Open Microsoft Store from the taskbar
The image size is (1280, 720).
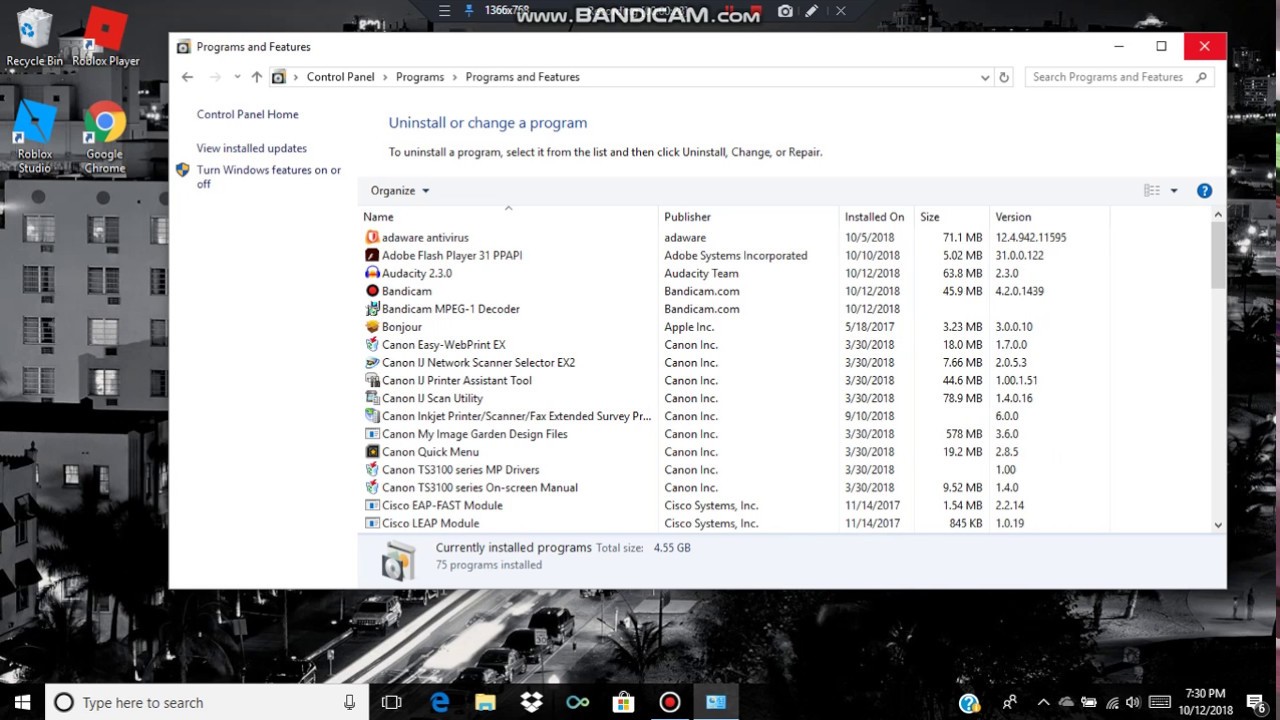pyautogui.click(x=624, y=702)
